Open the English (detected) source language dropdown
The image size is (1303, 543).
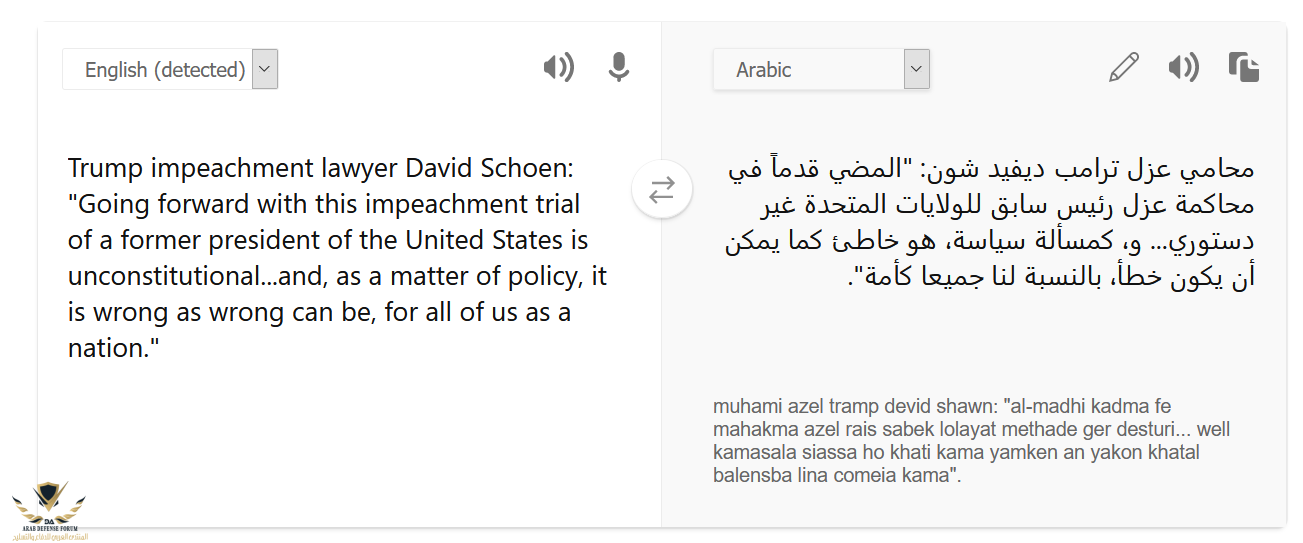coord(170,70)
